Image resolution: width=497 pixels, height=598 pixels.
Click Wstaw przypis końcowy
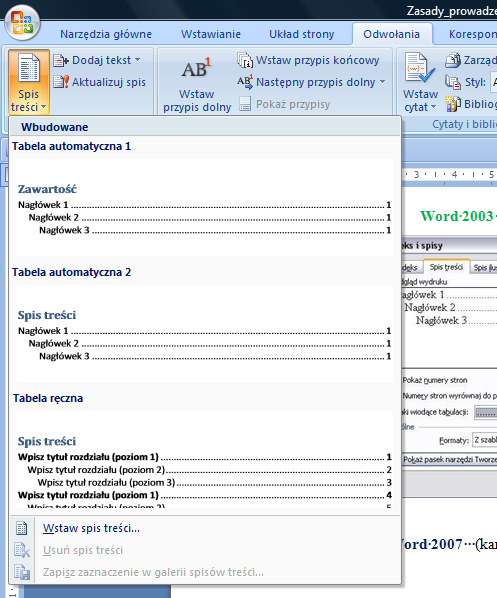pos(309,60)
